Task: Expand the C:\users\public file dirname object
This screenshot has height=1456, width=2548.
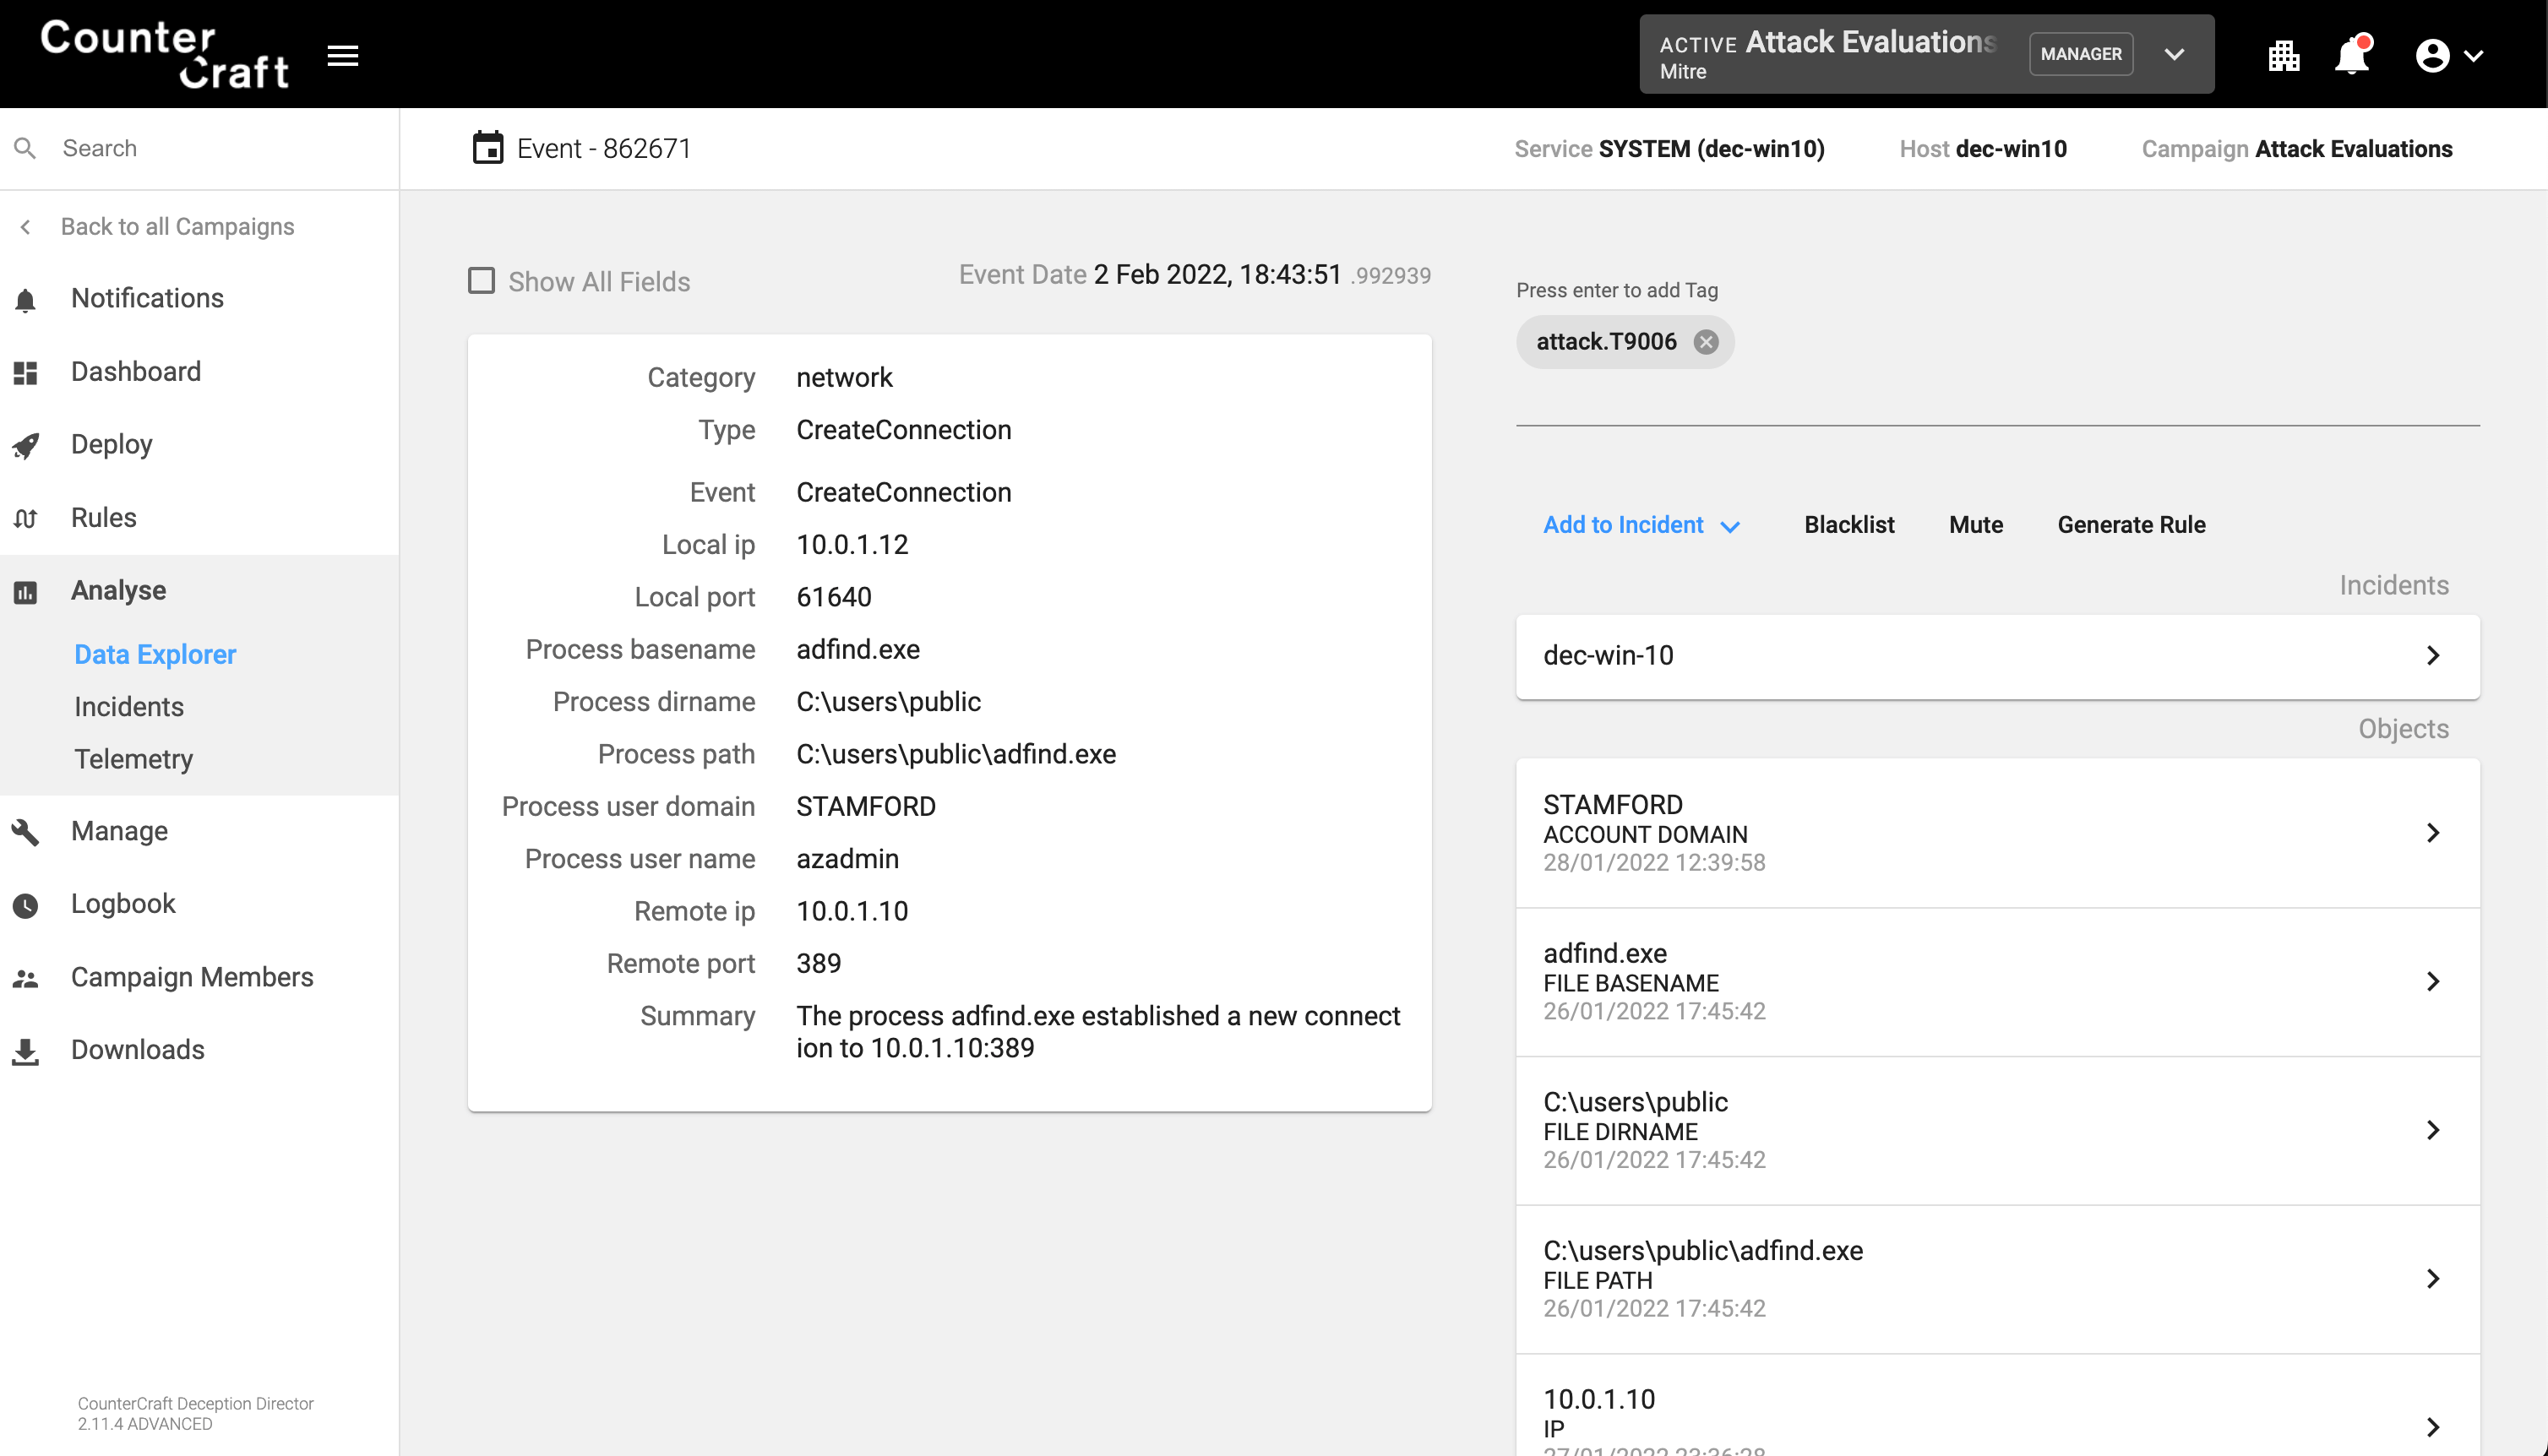Action: point(1997,1131)
